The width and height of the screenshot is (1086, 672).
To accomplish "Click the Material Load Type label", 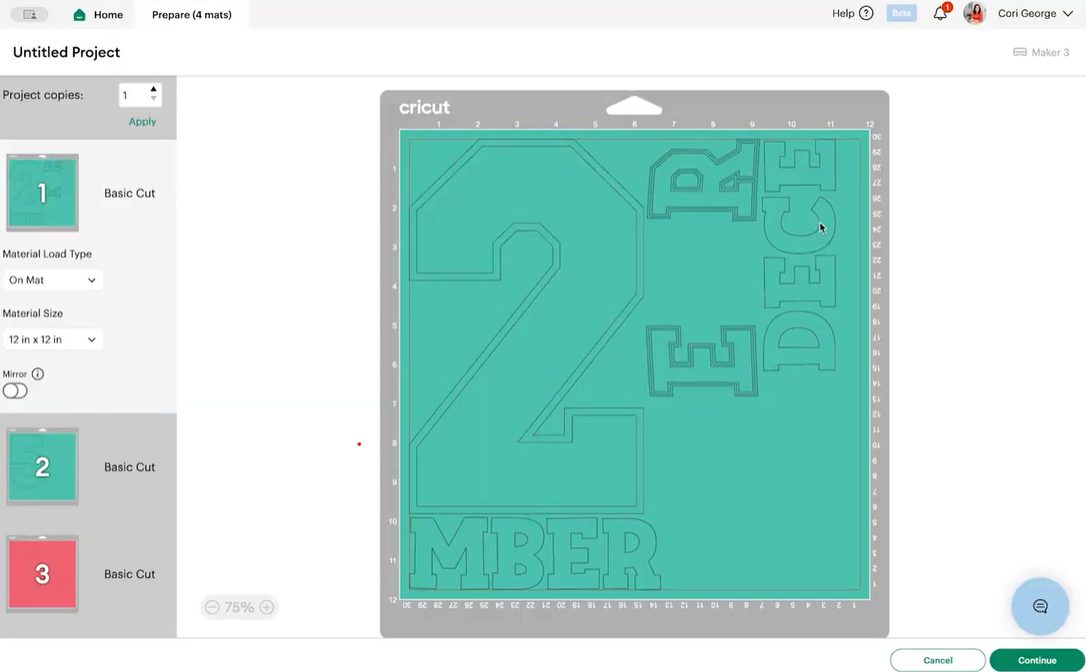I will pos(47,254).
